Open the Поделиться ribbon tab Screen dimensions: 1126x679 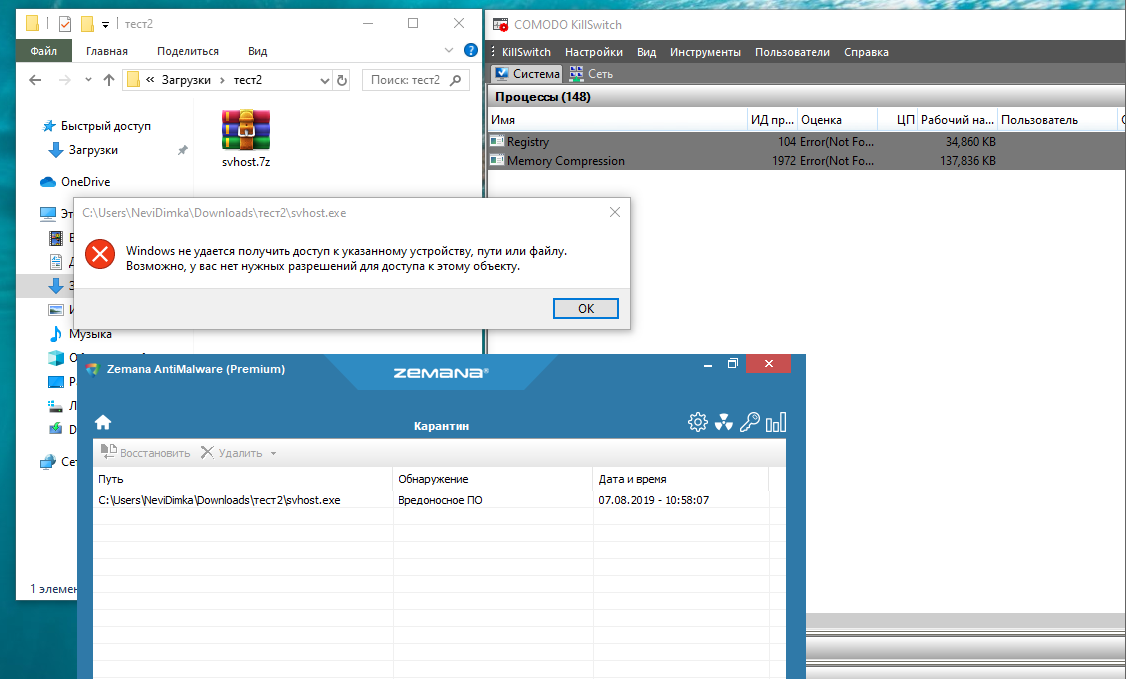(188, 51)
